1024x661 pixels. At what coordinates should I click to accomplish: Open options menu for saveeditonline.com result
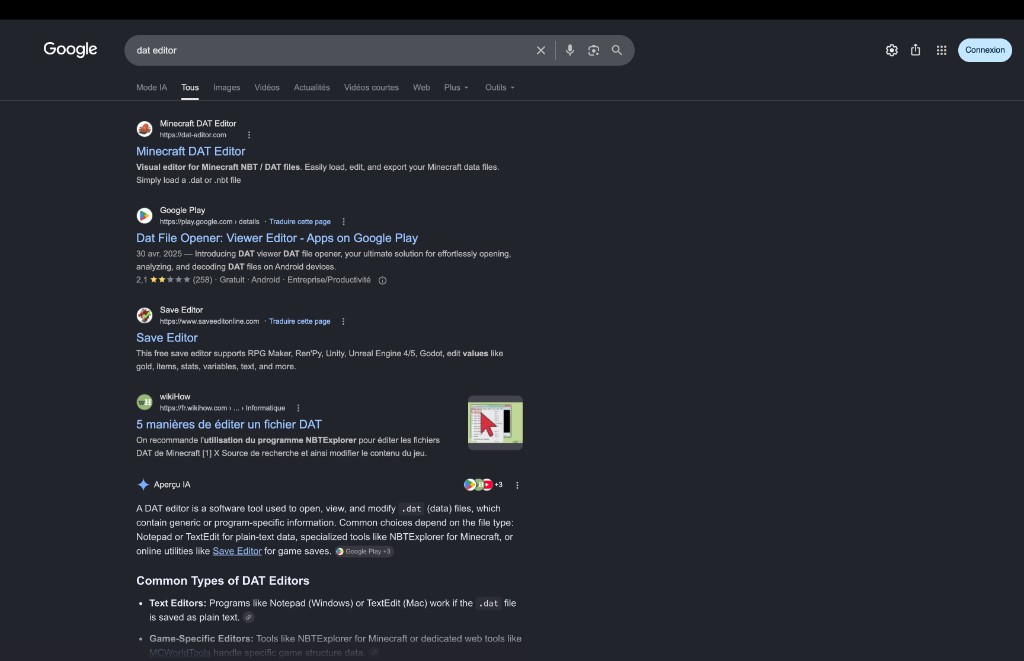(x=343, y=321)
